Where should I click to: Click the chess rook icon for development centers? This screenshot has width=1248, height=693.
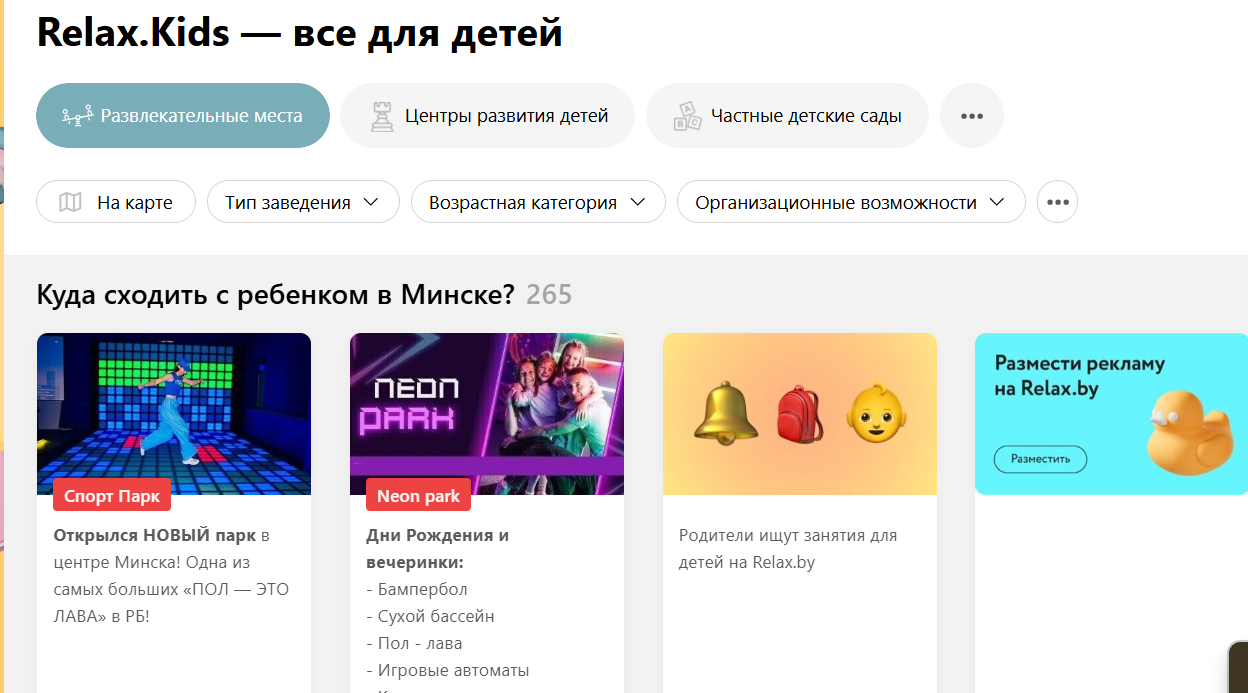(x=382, y=116)
